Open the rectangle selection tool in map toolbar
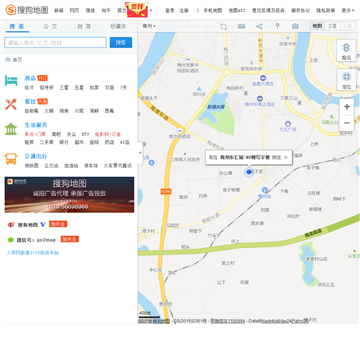Screen dimensions: 360x360 coord(223,26)
